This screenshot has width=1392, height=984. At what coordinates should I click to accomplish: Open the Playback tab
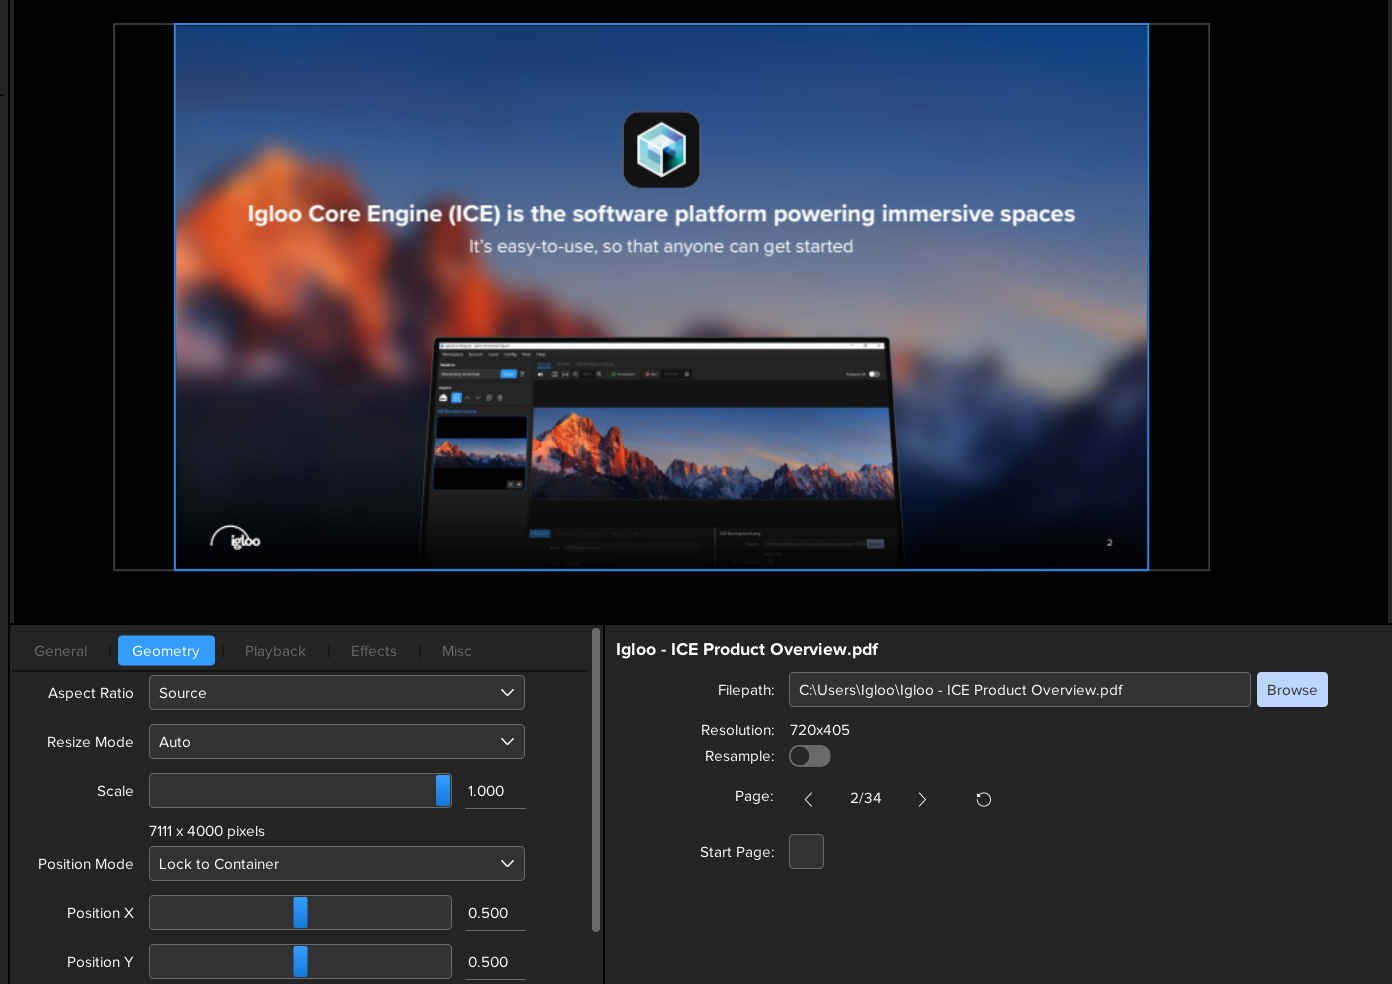tap(275, 651)
